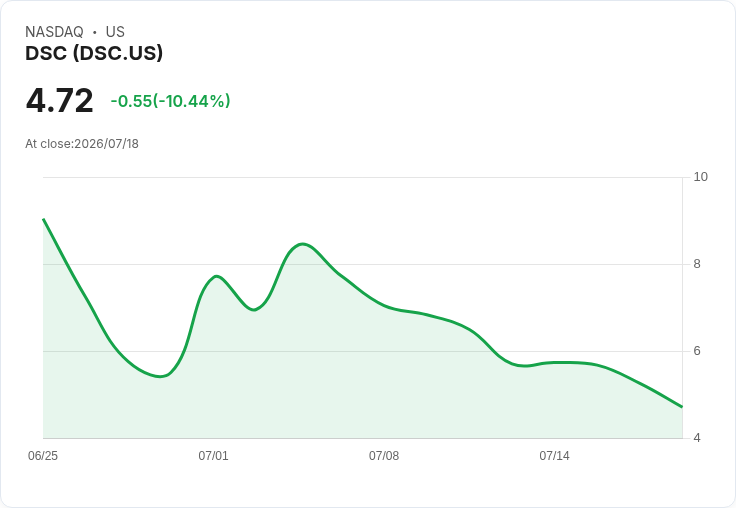Click the highest peak after 07/01
The image size is (736, 508).
pos(303,244)
